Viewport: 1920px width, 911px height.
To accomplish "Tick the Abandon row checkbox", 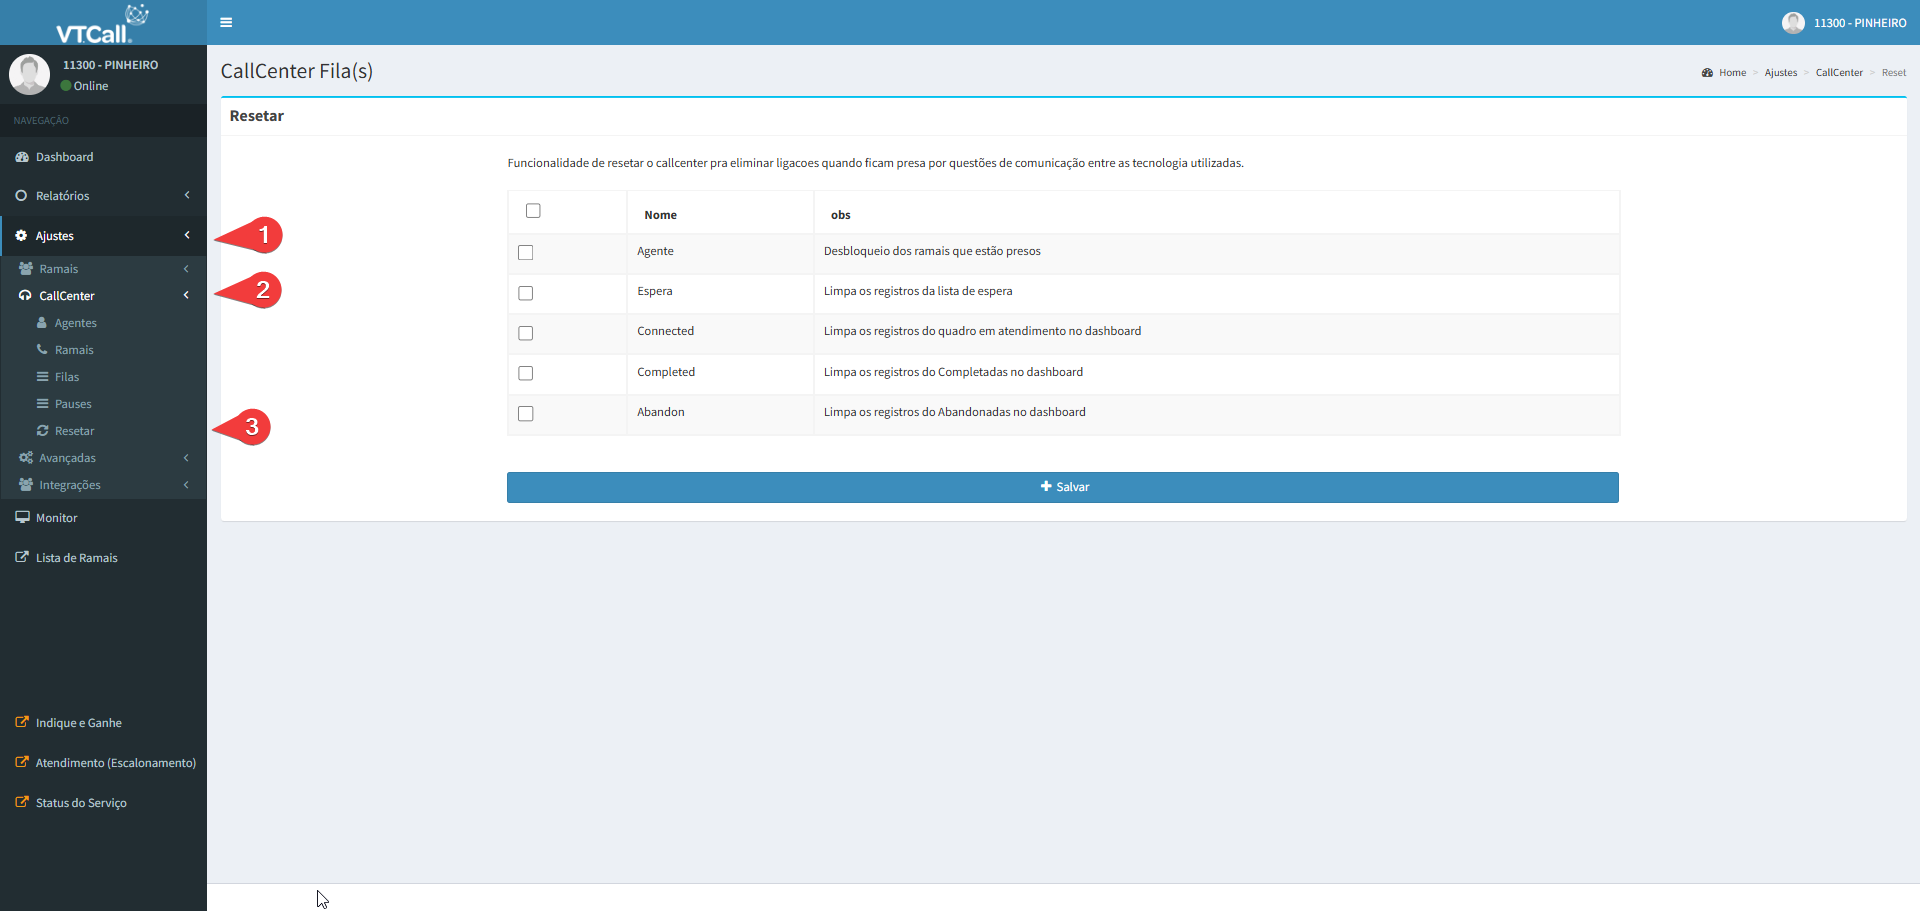I will 526,414.
